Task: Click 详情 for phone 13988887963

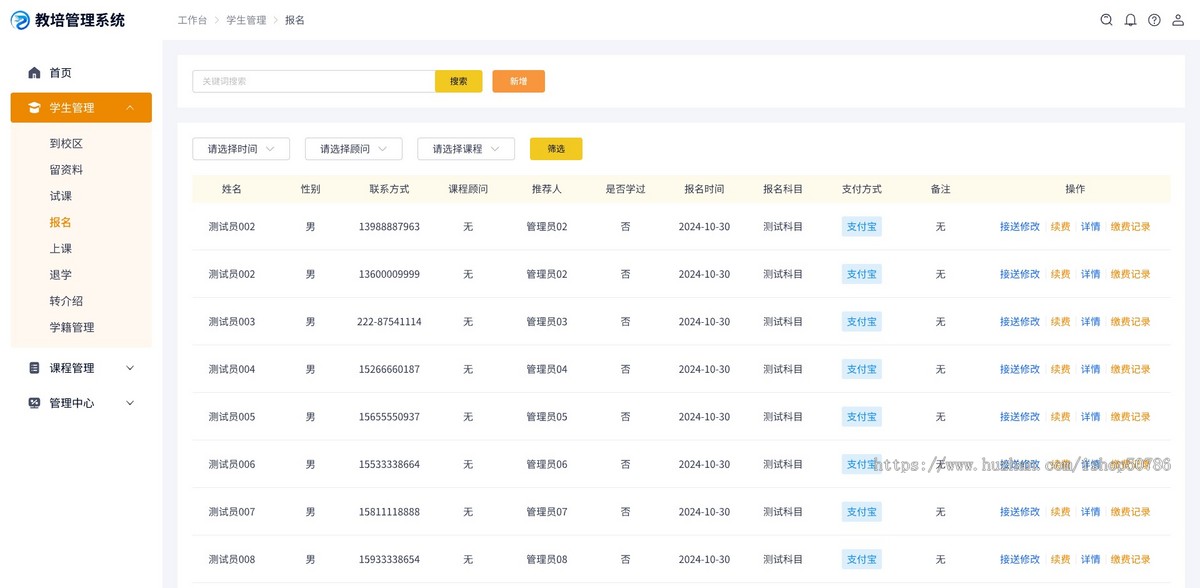Action: click(1090, 227)
